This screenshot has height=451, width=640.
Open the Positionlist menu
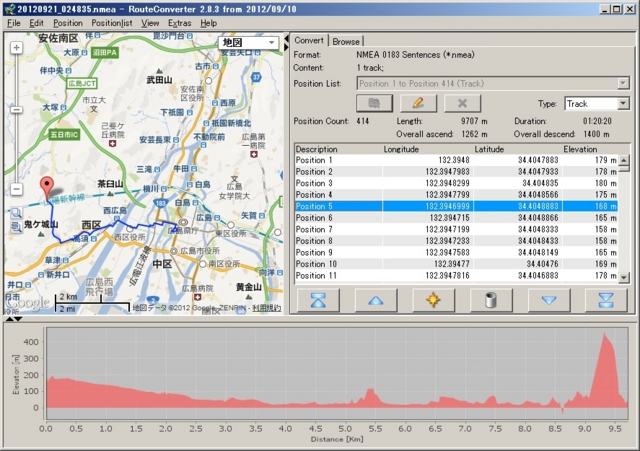tap(111, 23)
